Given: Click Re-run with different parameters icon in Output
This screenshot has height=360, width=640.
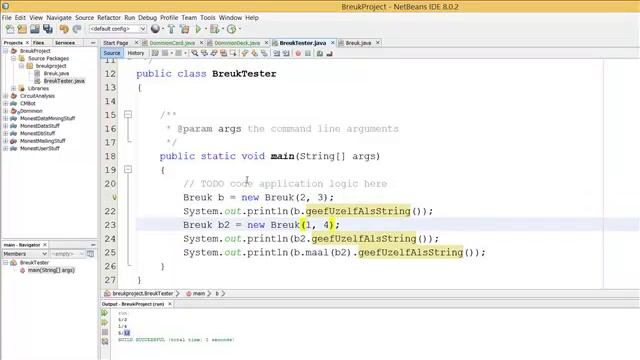Looking at the screenshot, I should pos(105,322).
